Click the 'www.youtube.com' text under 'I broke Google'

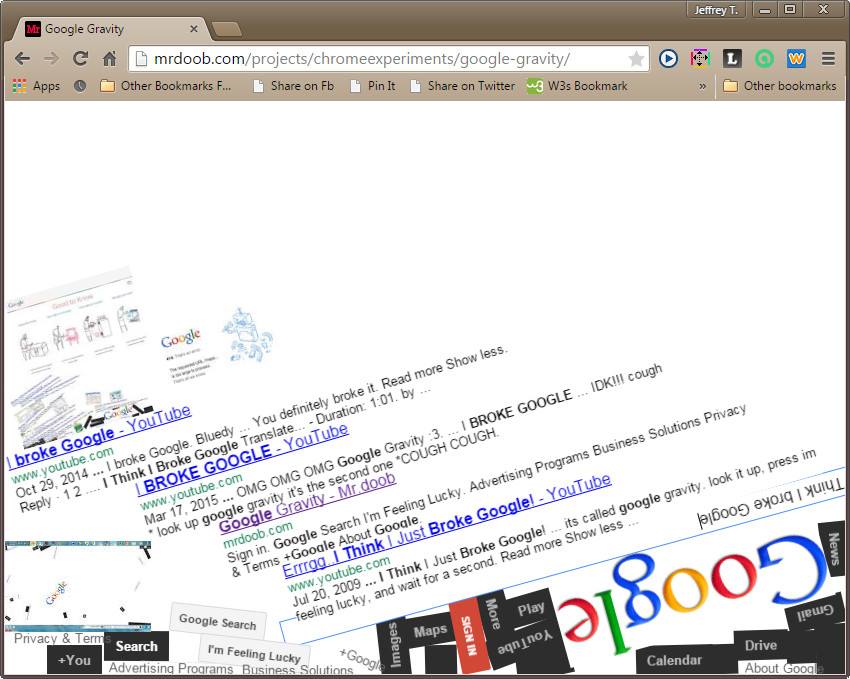62,465
